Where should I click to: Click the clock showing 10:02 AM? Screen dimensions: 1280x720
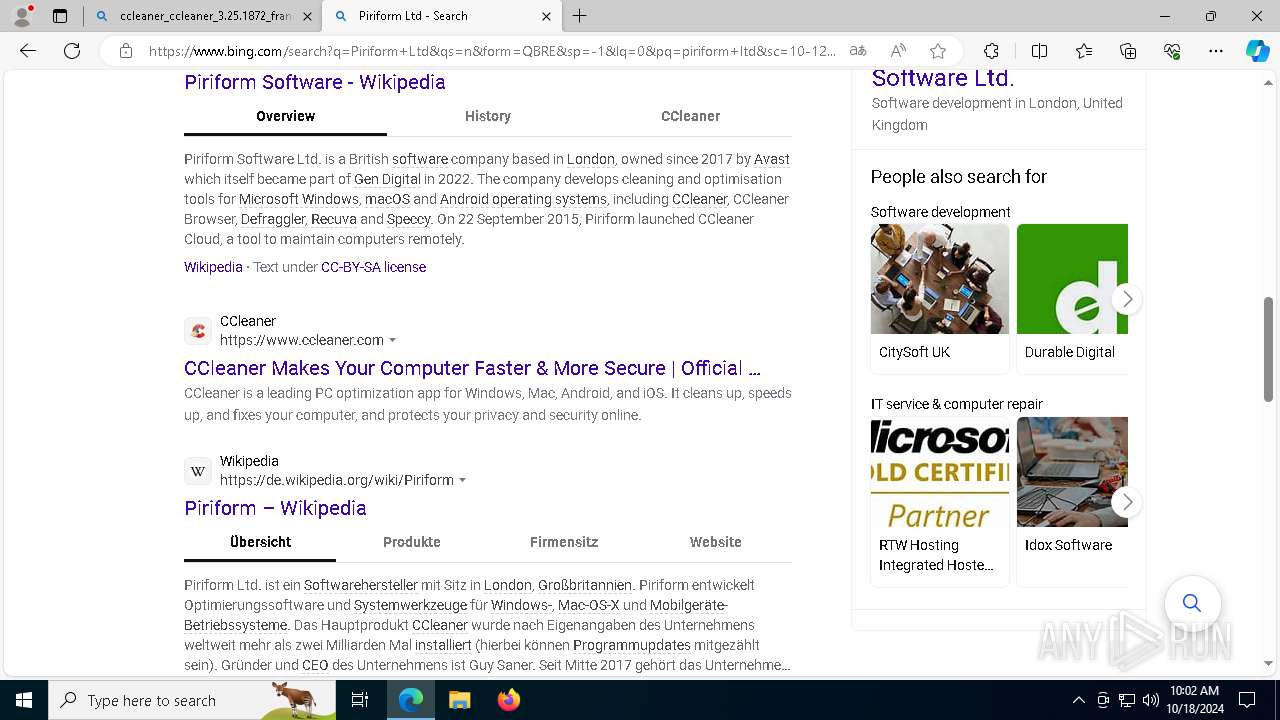1194,691
